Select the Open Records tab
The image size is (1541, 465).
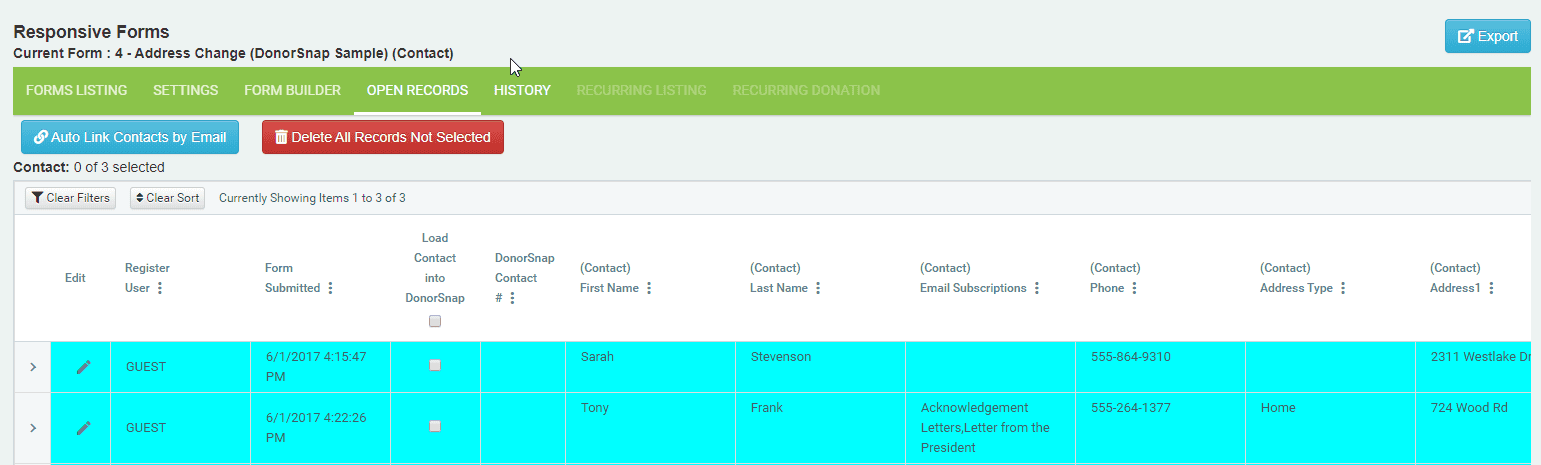coord(417,90)
